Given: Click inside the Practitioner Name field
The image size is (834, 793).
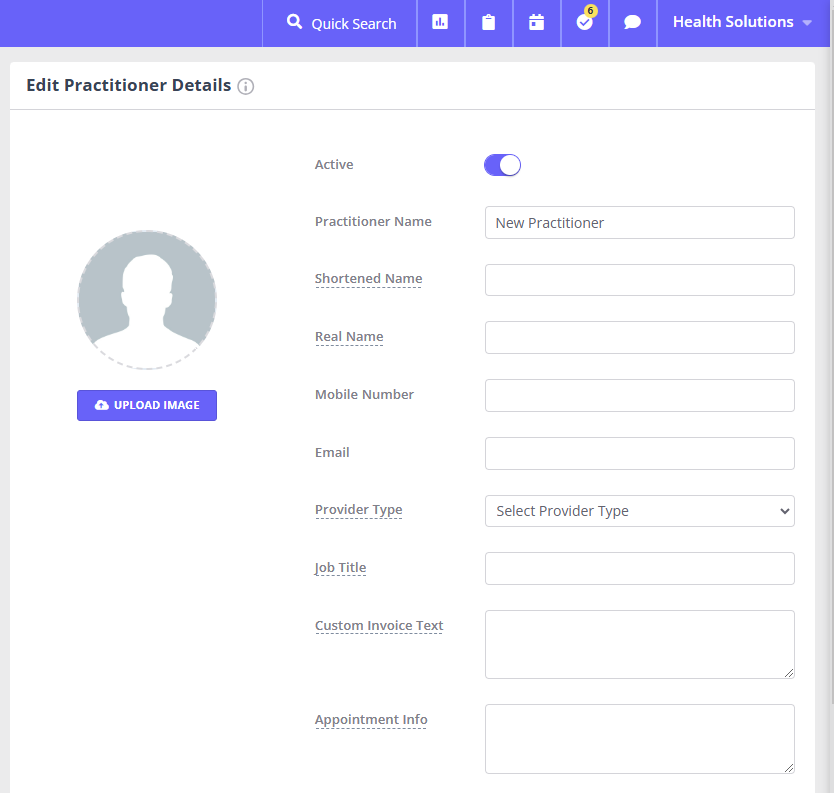Looking at the screenshot, I should [639, 222].
